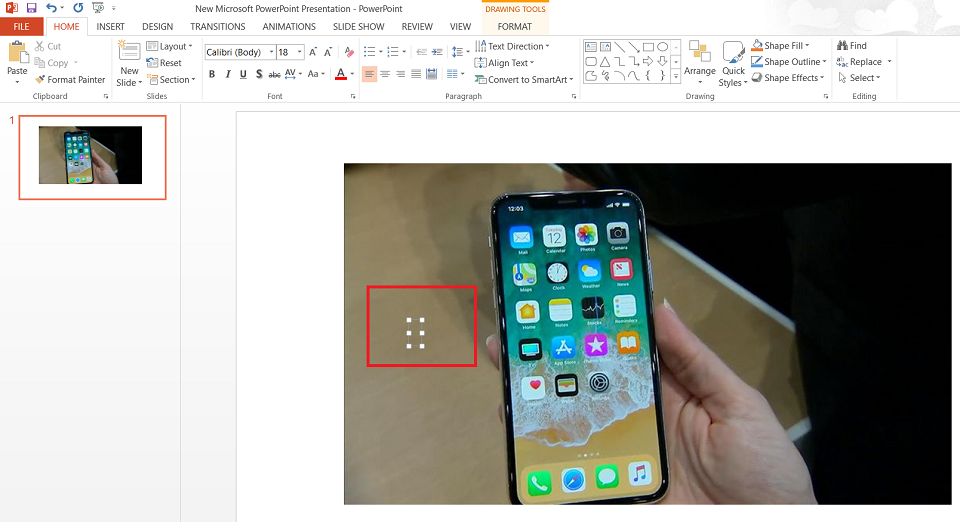Increase font size with the large A icon
Image resolution: width=960 pixels, height=522 pixels.
click(313, 52)
